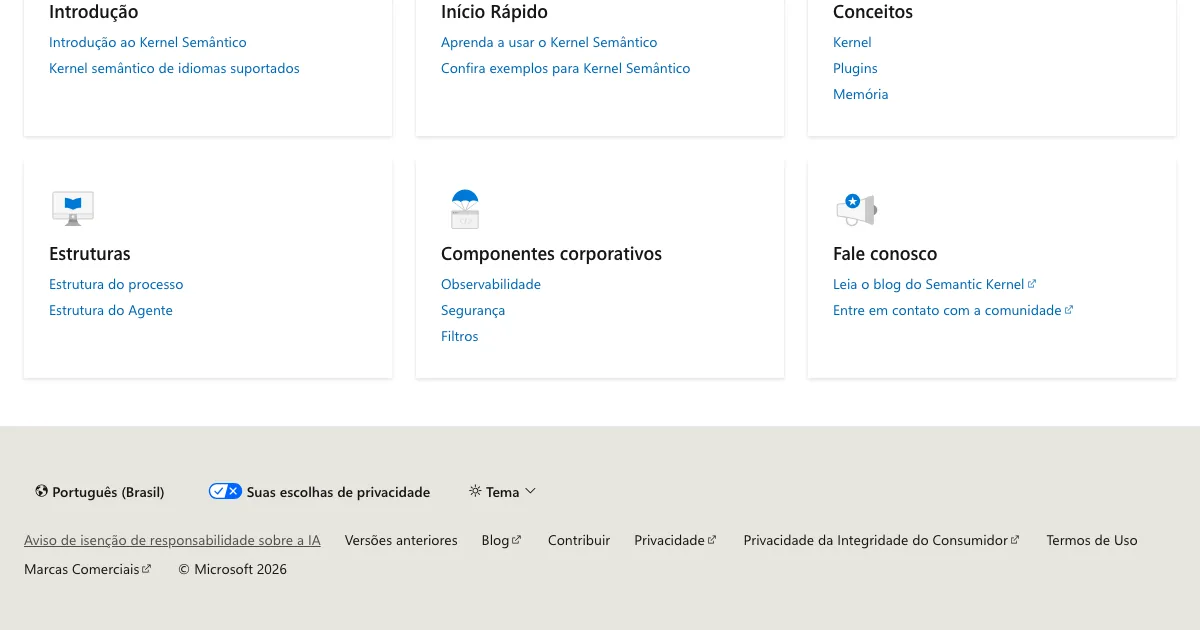Viewport: 1200px width, 630px height.
Task: Go to Aprenda a usar o Kernel Semântico
Action: coord(549,42)
